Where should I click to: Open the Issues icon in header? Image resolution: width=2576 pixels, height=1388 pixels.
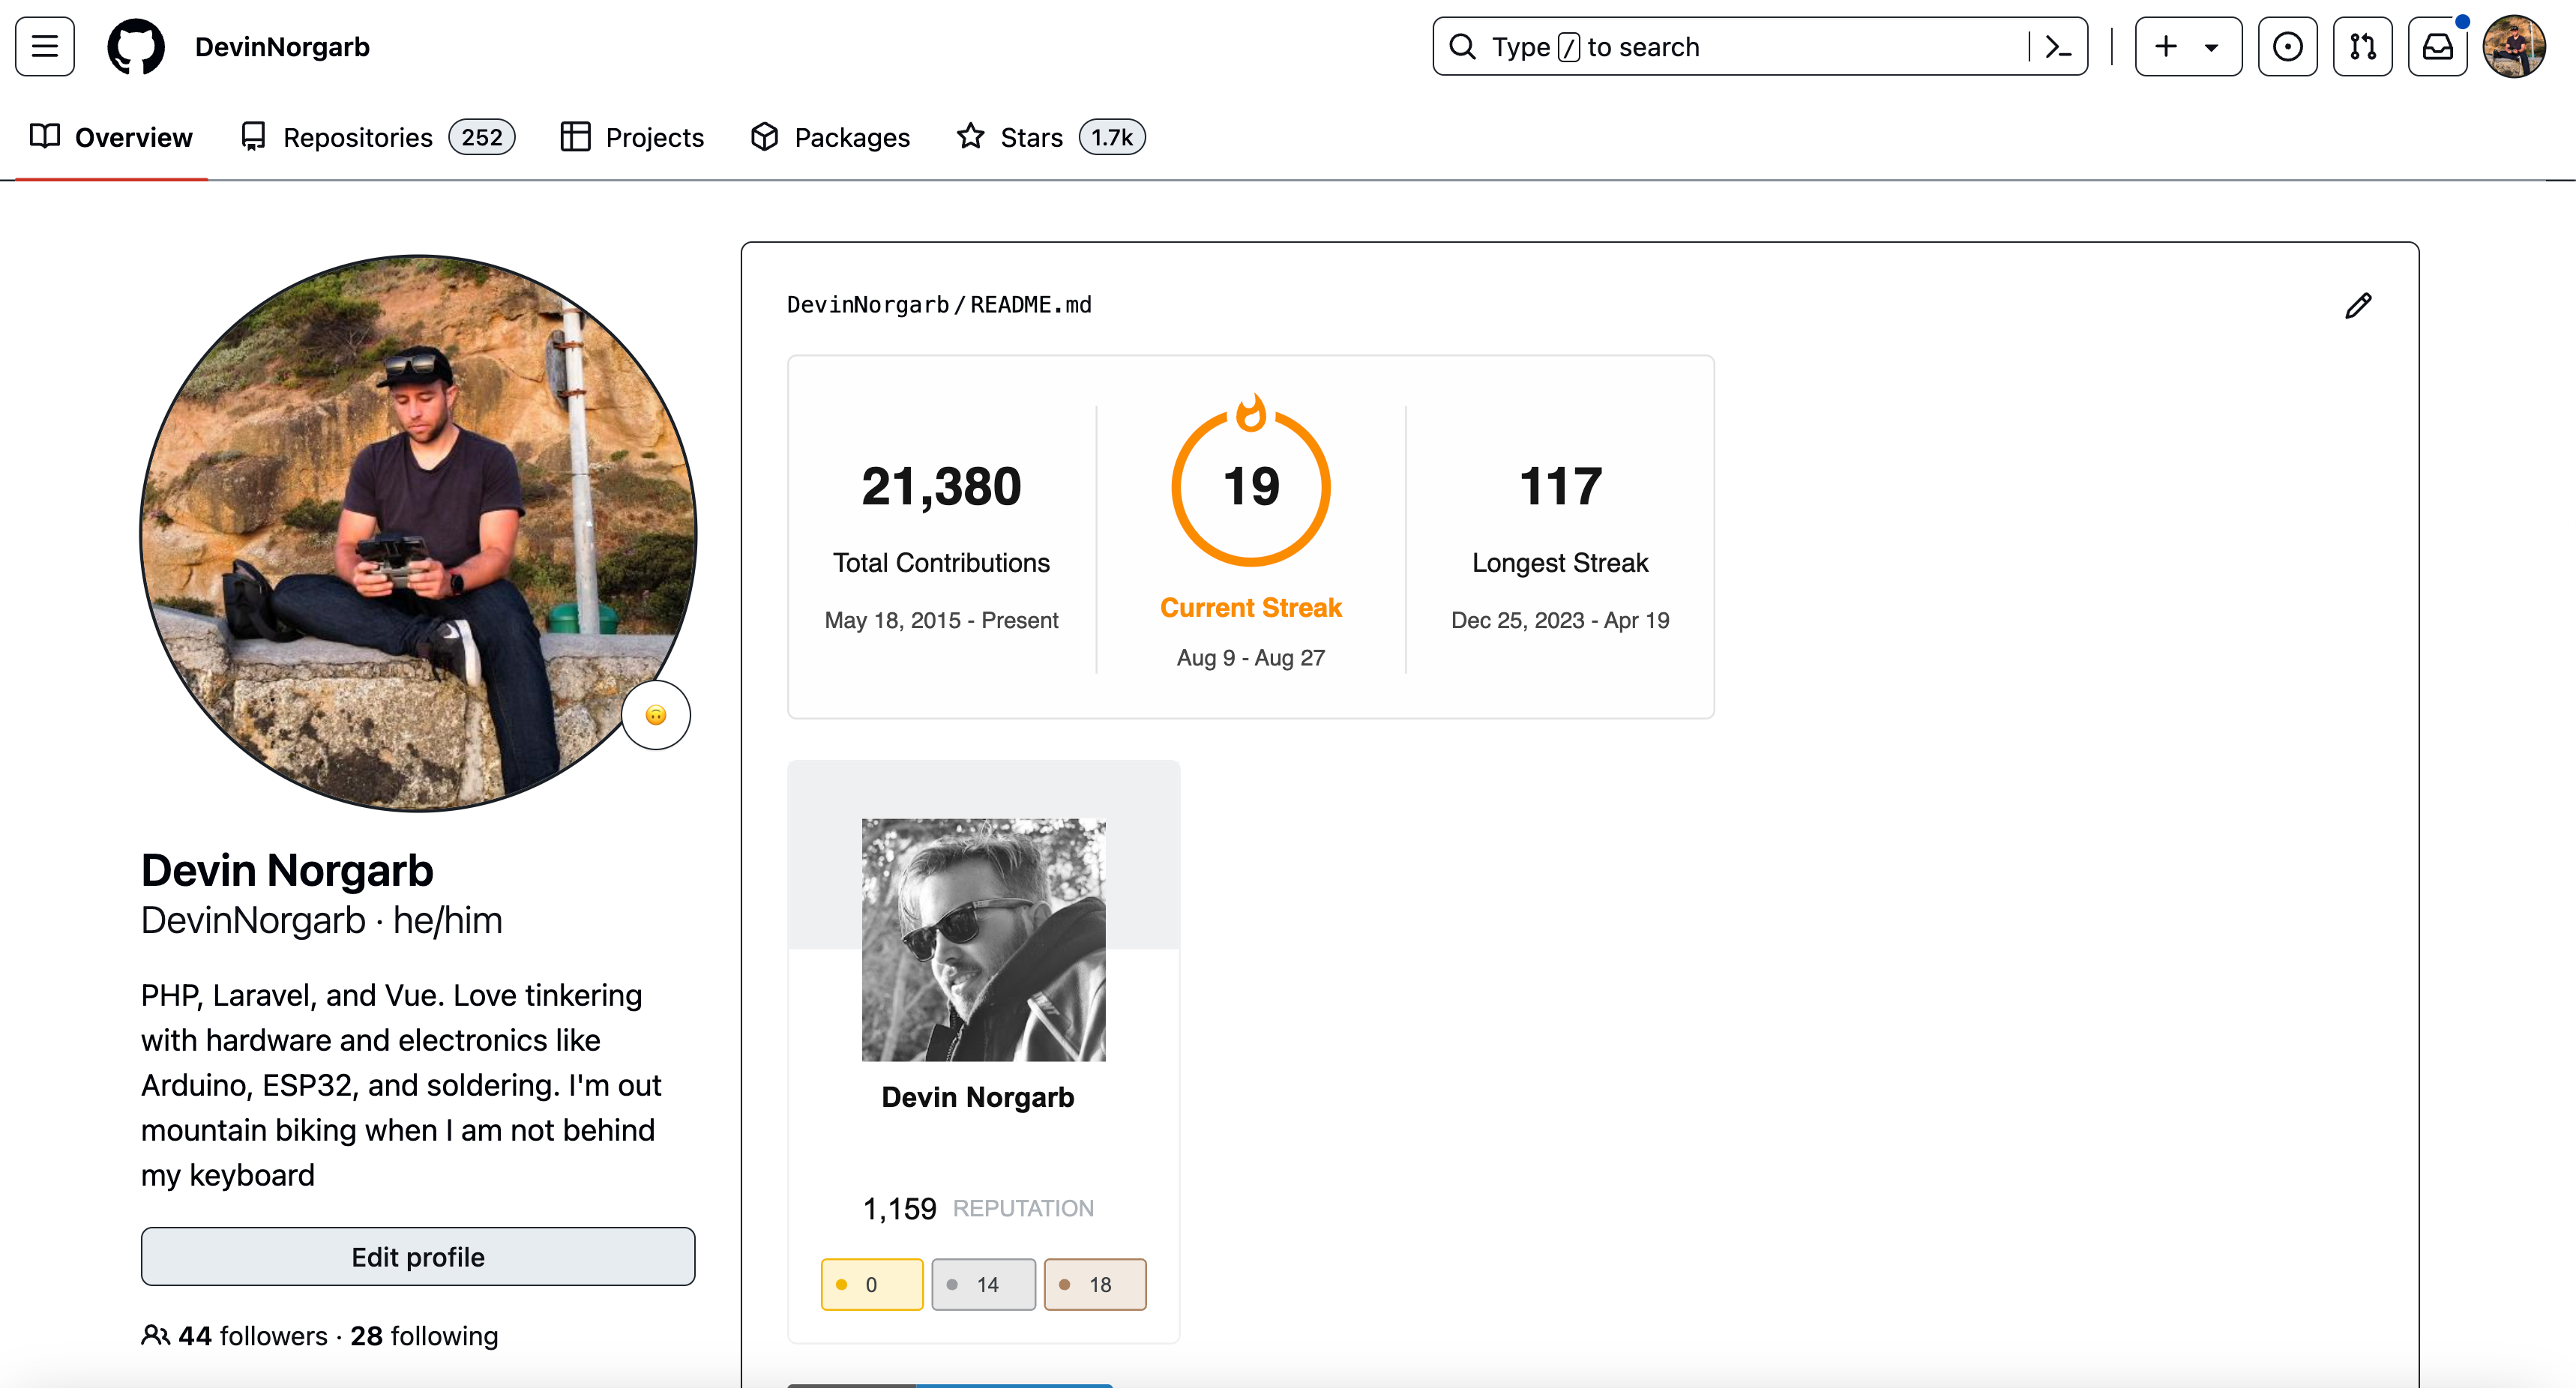click(2287, 47)
